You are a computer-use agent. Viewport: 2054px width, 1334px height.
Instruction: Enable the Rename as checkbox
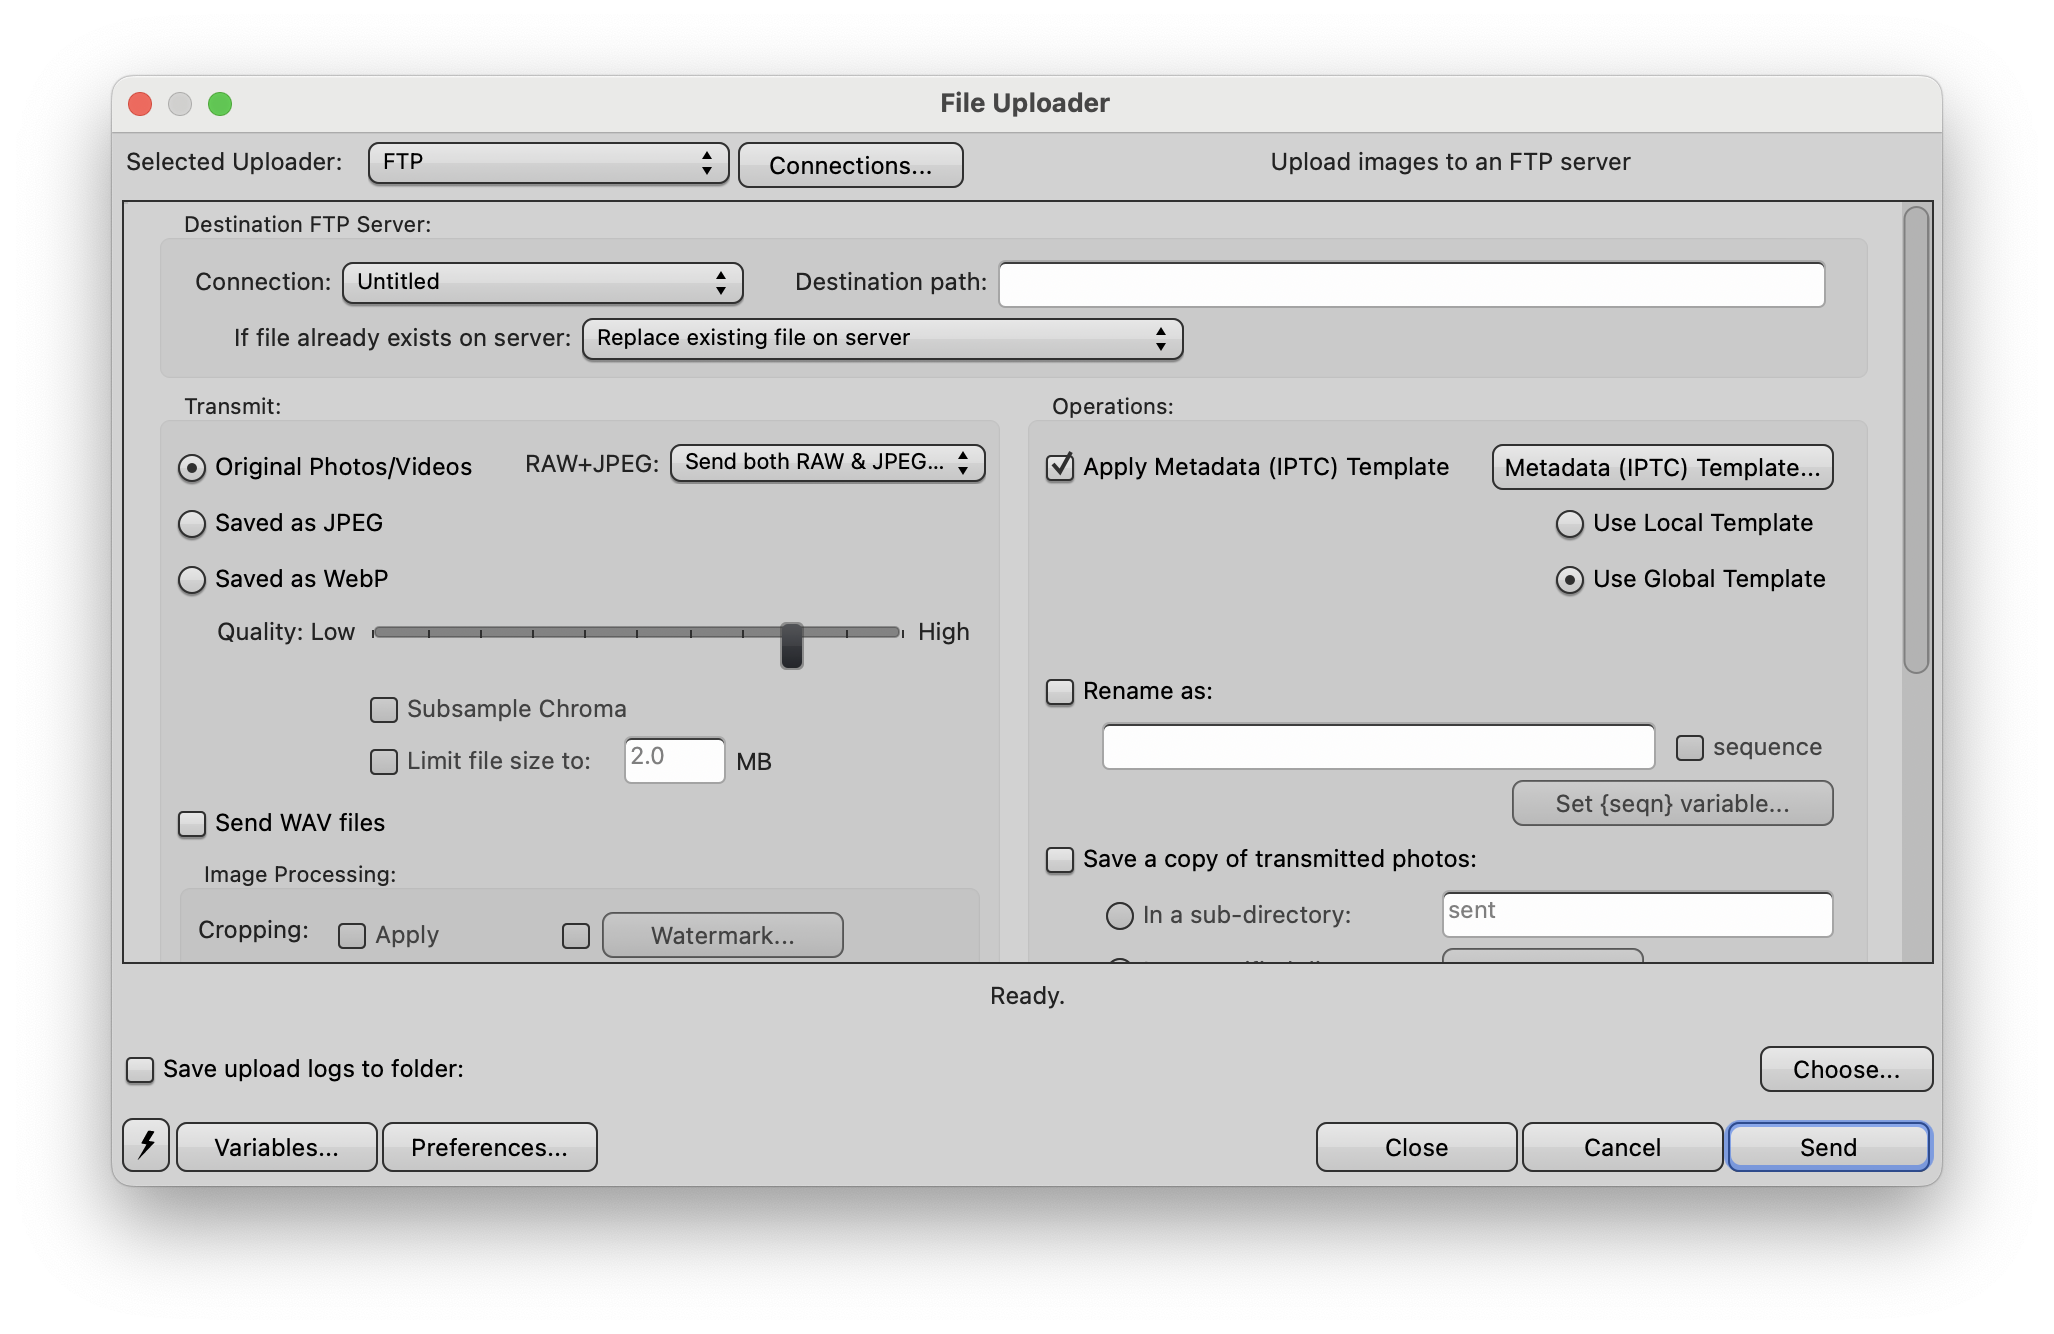(x=1060, y=692)
